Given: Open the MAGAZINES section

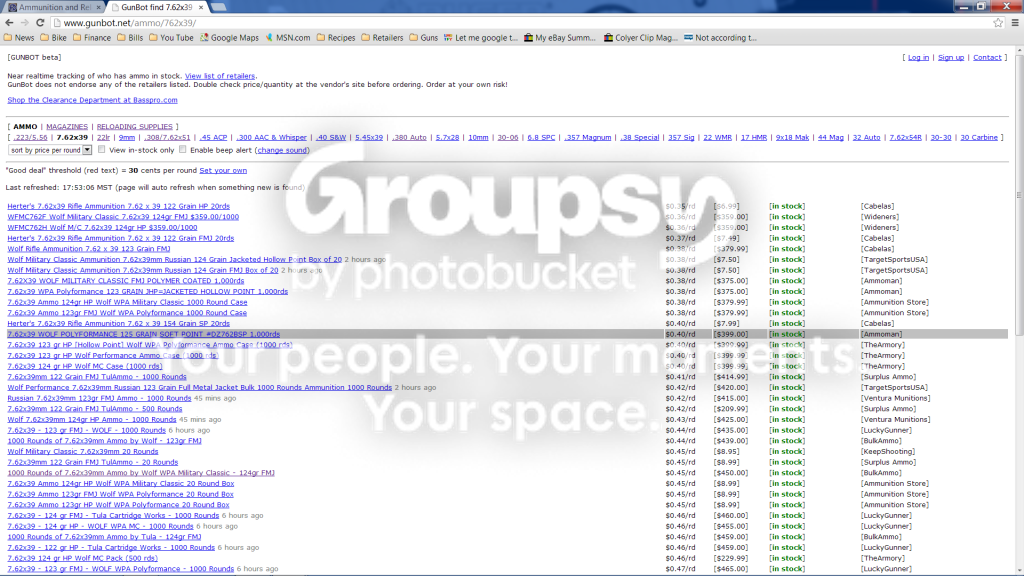Looking at the screenshot, I should click(x=67, y=127).
